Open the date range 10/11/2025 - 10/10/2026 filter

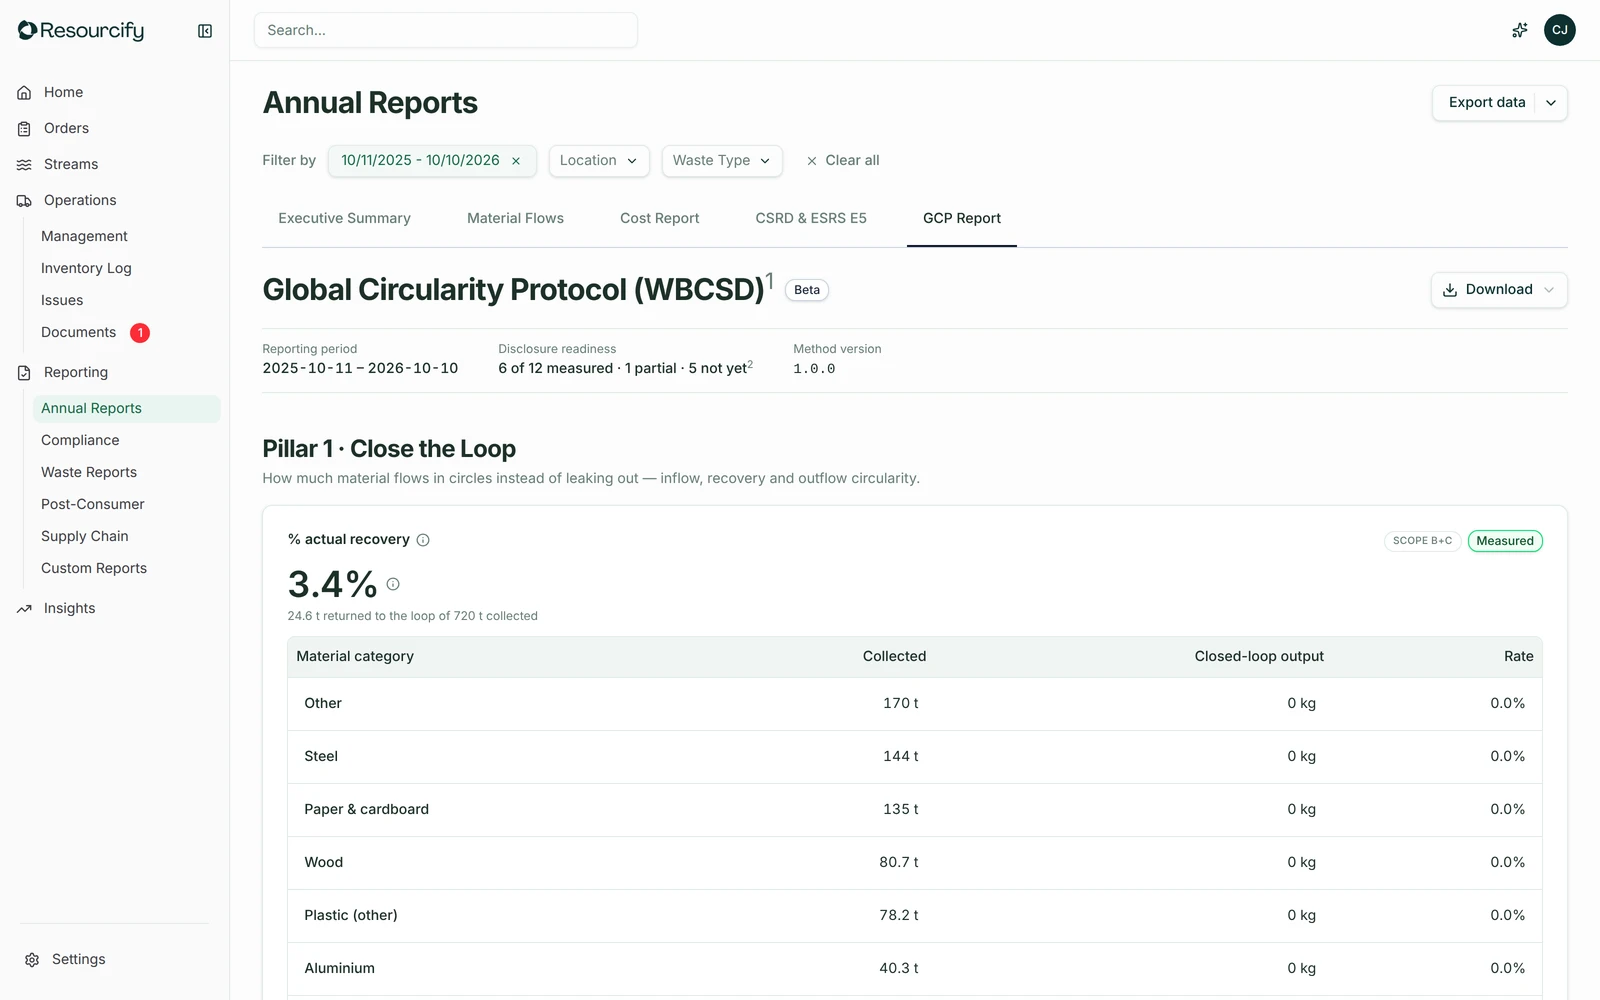[420, 160]
